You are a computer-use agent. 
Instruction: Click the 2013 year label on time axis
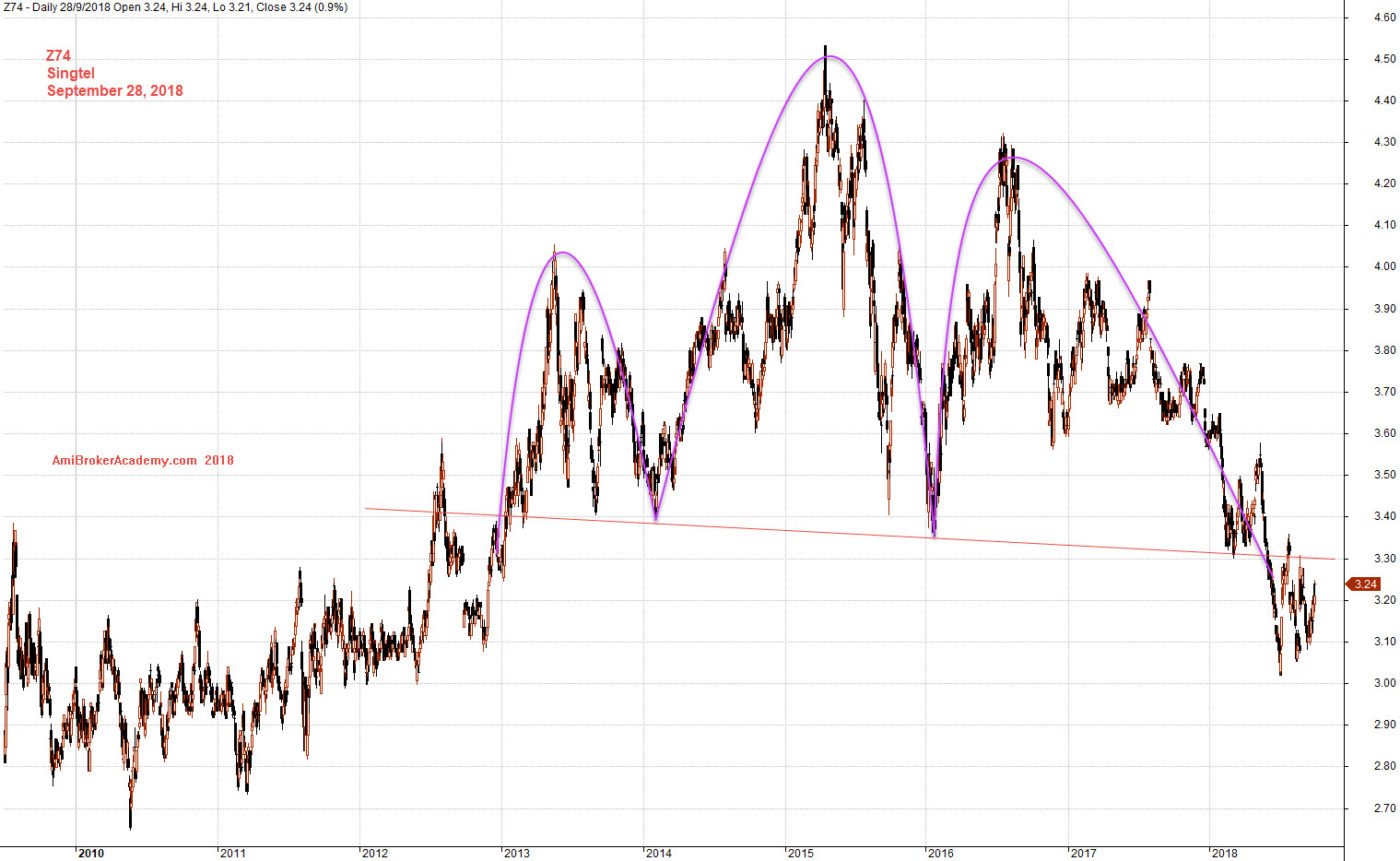[517, 853]
